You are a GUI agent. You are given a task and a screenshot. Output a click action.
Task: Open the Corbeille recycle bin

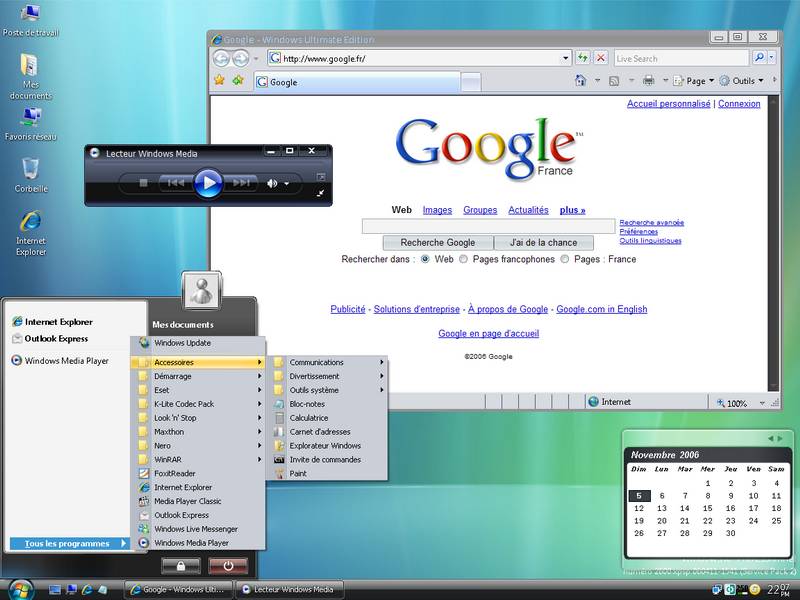pos(31,174)
